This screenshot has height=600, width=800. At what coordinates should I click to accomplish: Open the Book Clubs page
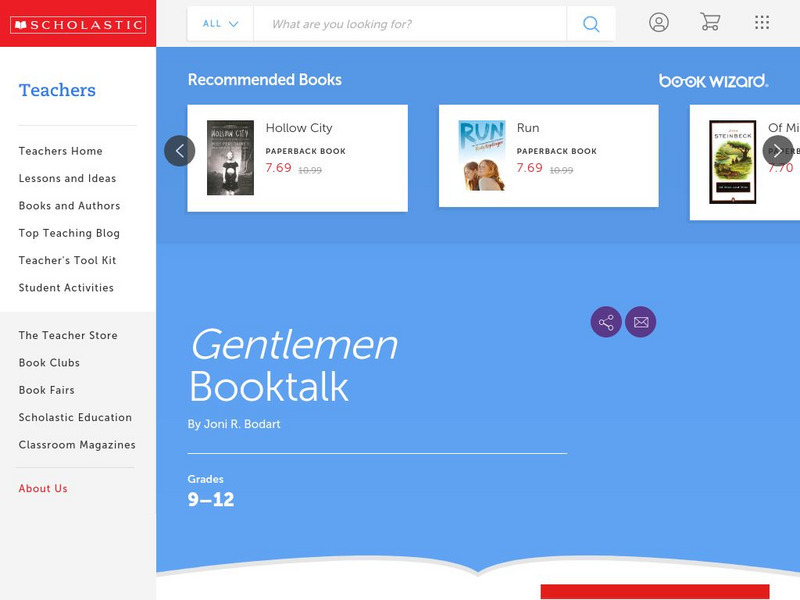click(49, 362)
